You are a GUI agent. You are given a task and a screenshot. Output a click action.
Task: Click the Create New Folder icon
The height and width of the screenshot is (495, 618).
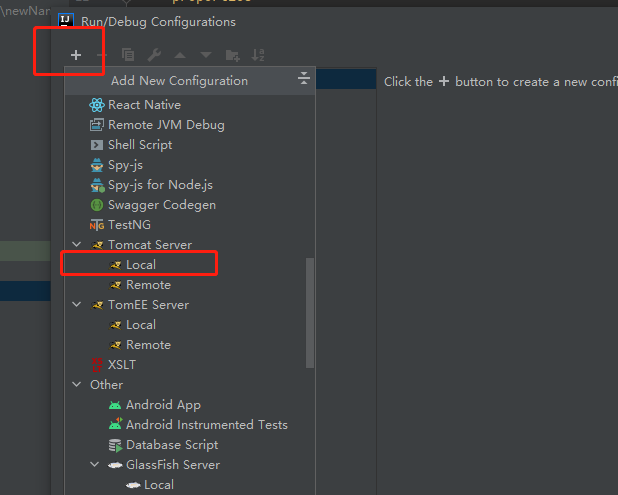coord(233,55)
